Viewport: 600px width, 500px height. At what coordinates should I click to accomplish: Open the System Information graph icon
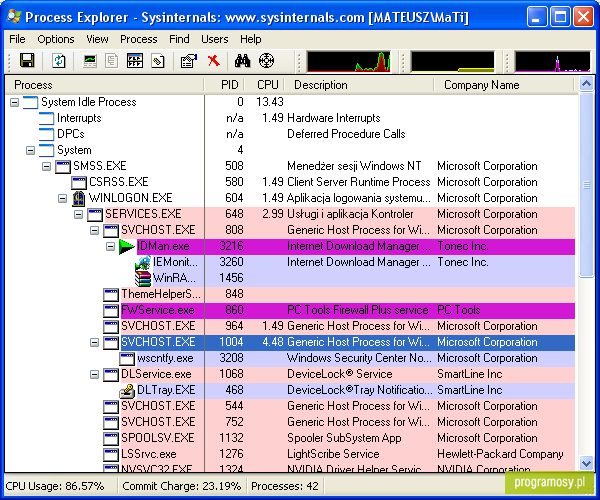pyautogui.click(x=90, y=60)
